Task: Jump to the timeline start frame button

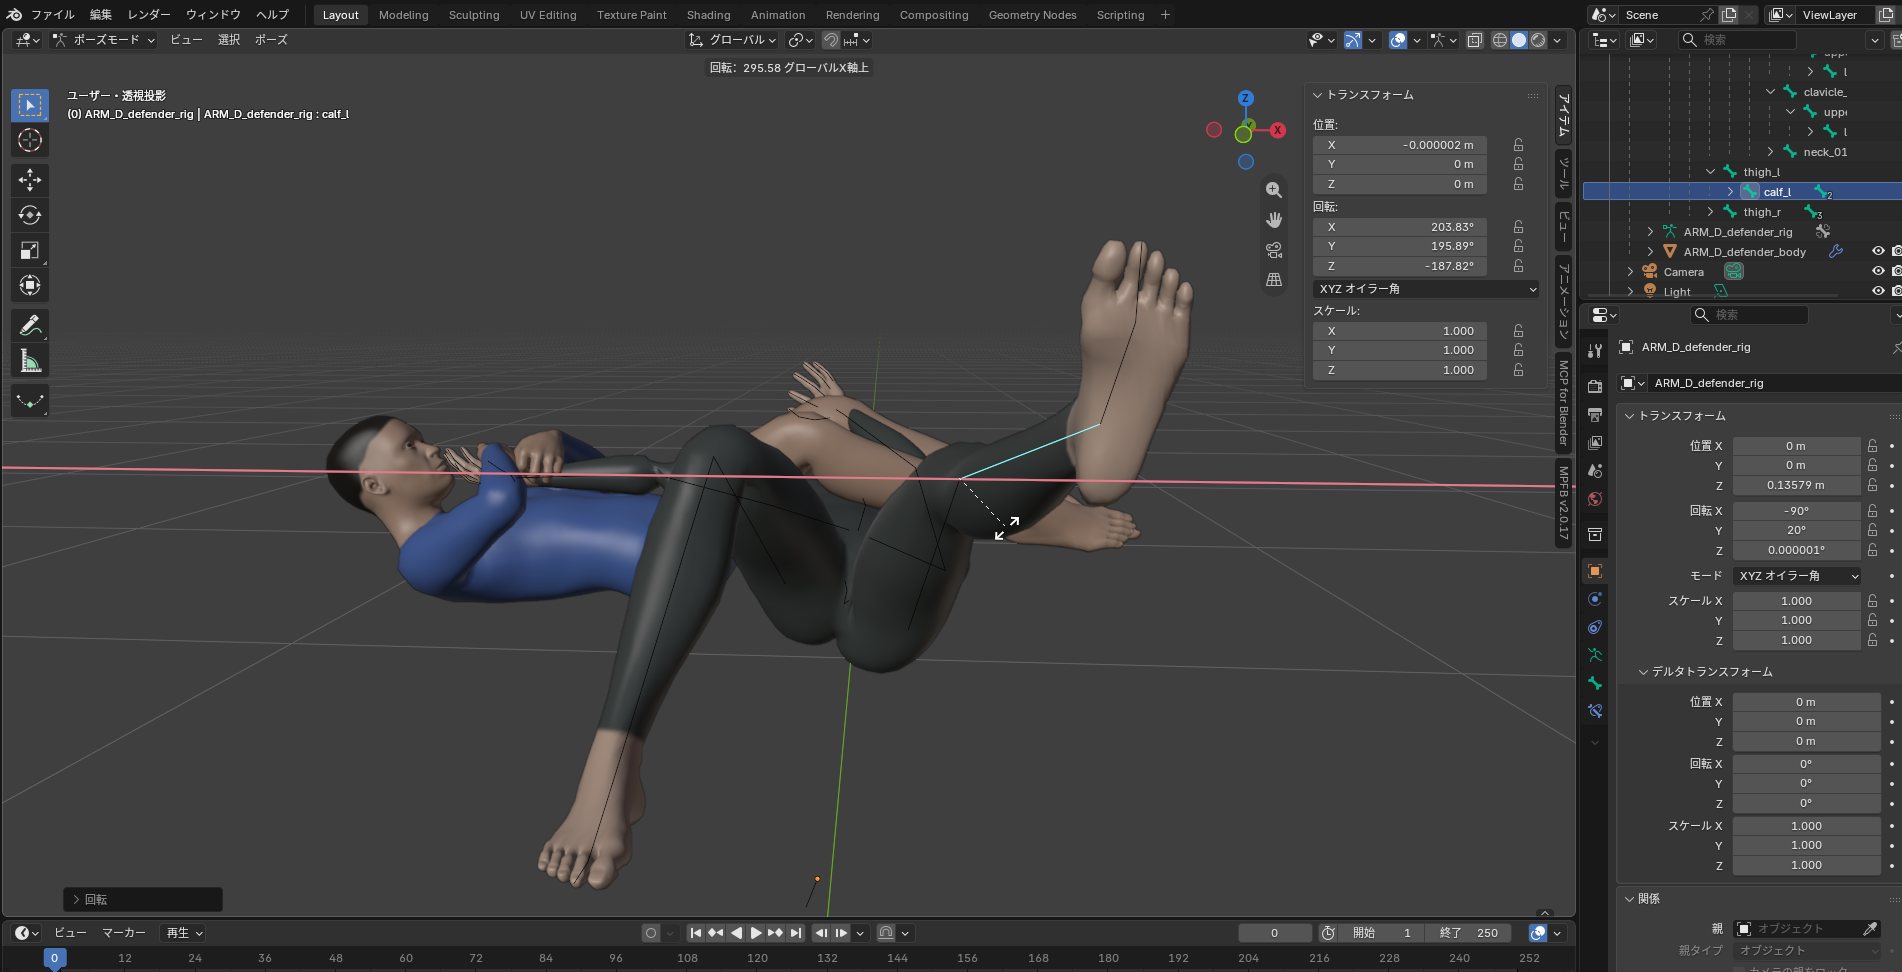Action: click(696, 933)
